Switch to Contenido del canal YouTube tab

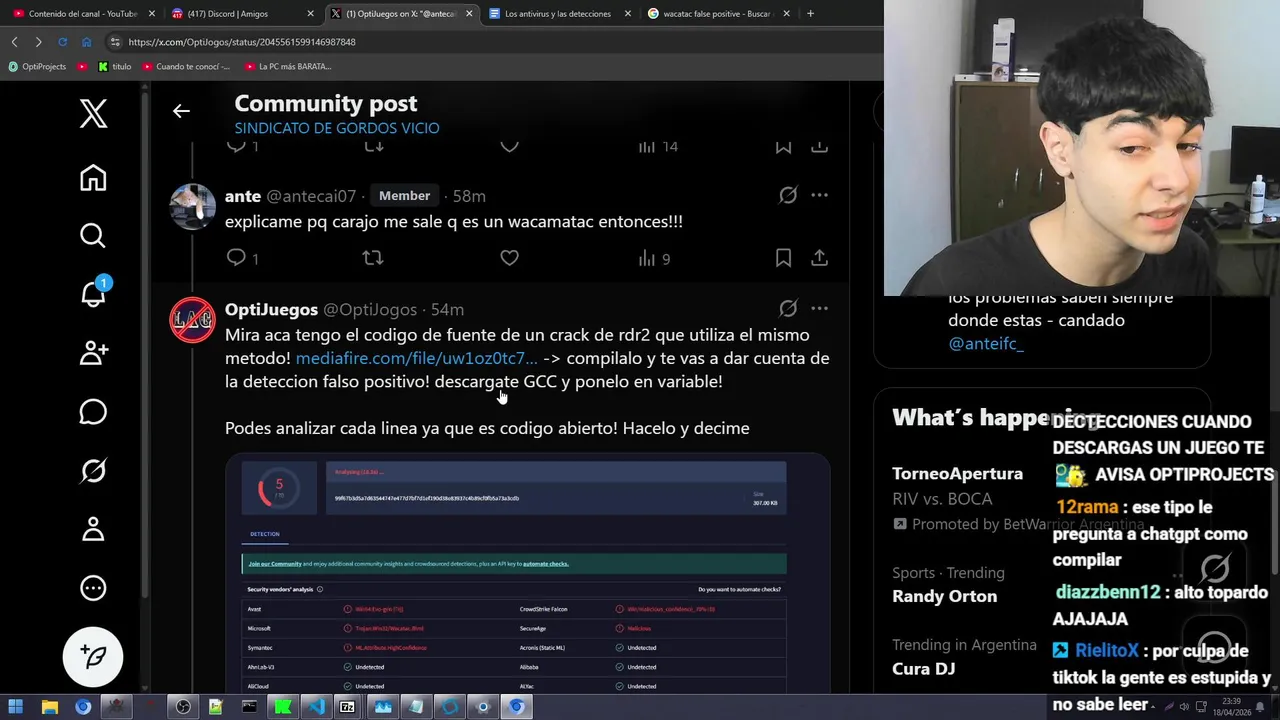pos(82,14)
